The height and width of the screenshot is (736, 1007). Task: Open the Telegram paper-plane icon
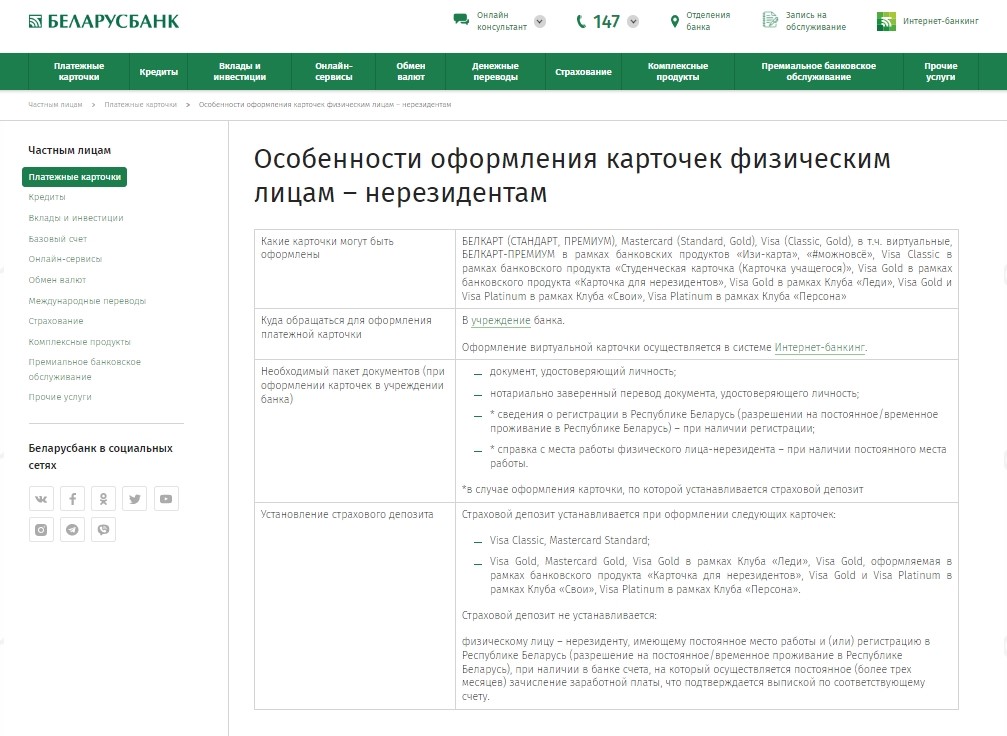73,530
